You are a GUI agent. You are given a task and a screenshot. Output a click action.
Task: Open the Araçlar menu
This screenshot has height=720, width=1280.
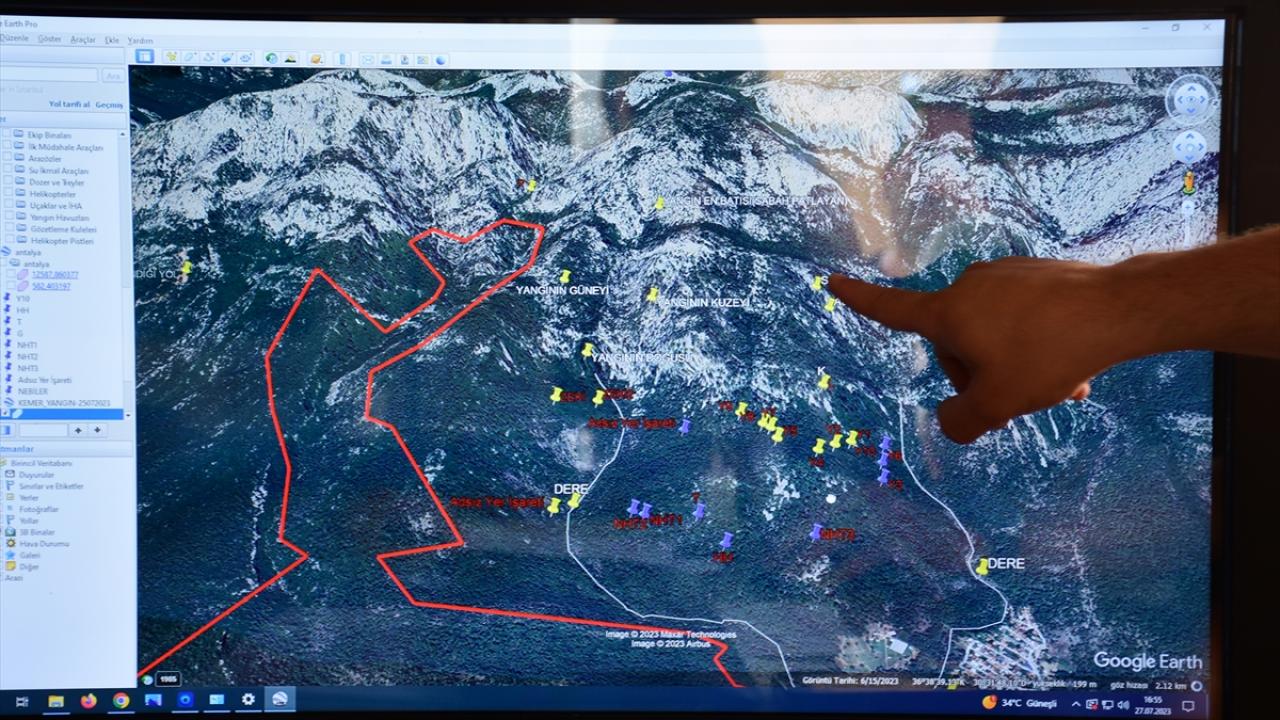[x=83, y=40]
